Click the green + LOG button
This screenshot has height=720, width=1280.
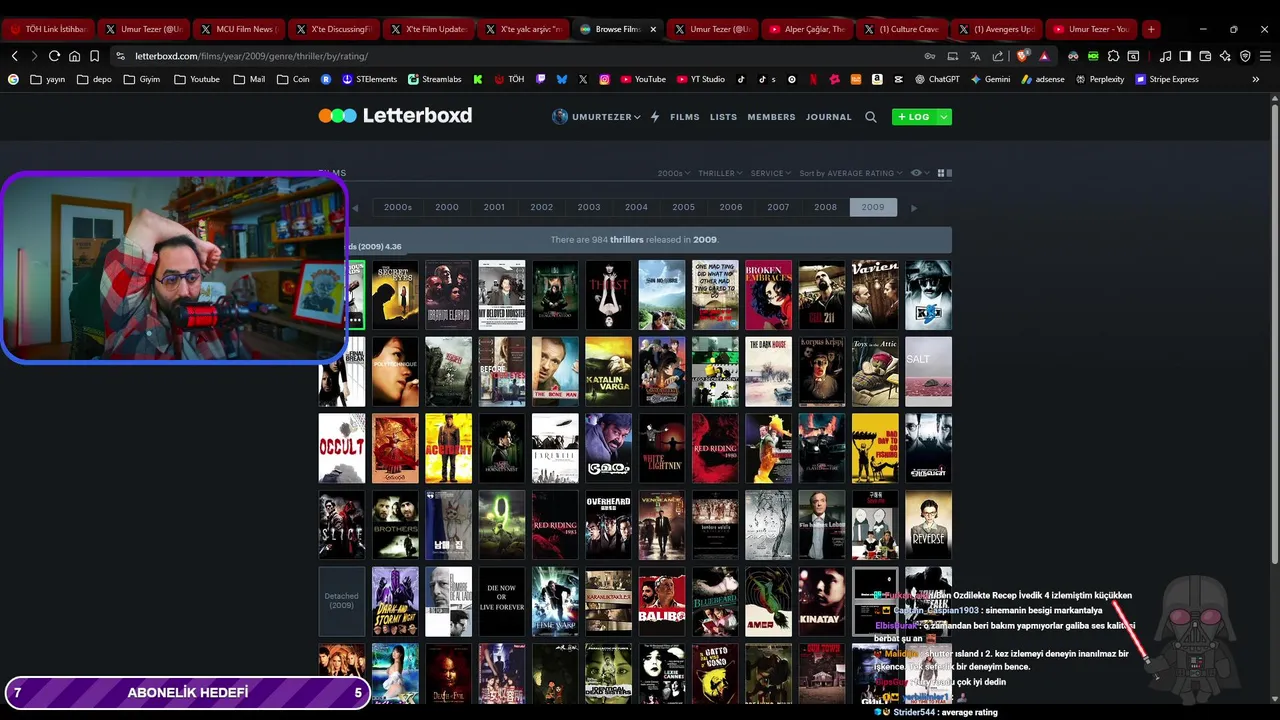tap(914, 117)
